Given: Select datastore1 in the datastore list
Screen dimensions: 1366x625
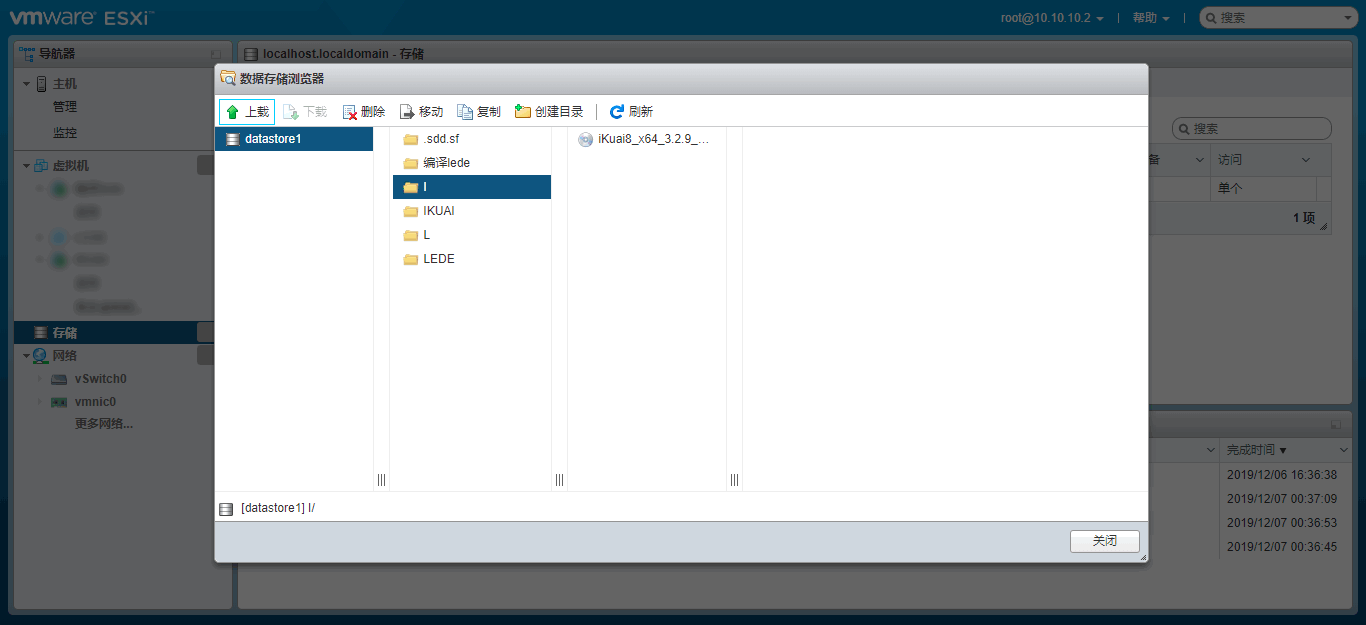Looking at the screenshot, I should 294,139.
